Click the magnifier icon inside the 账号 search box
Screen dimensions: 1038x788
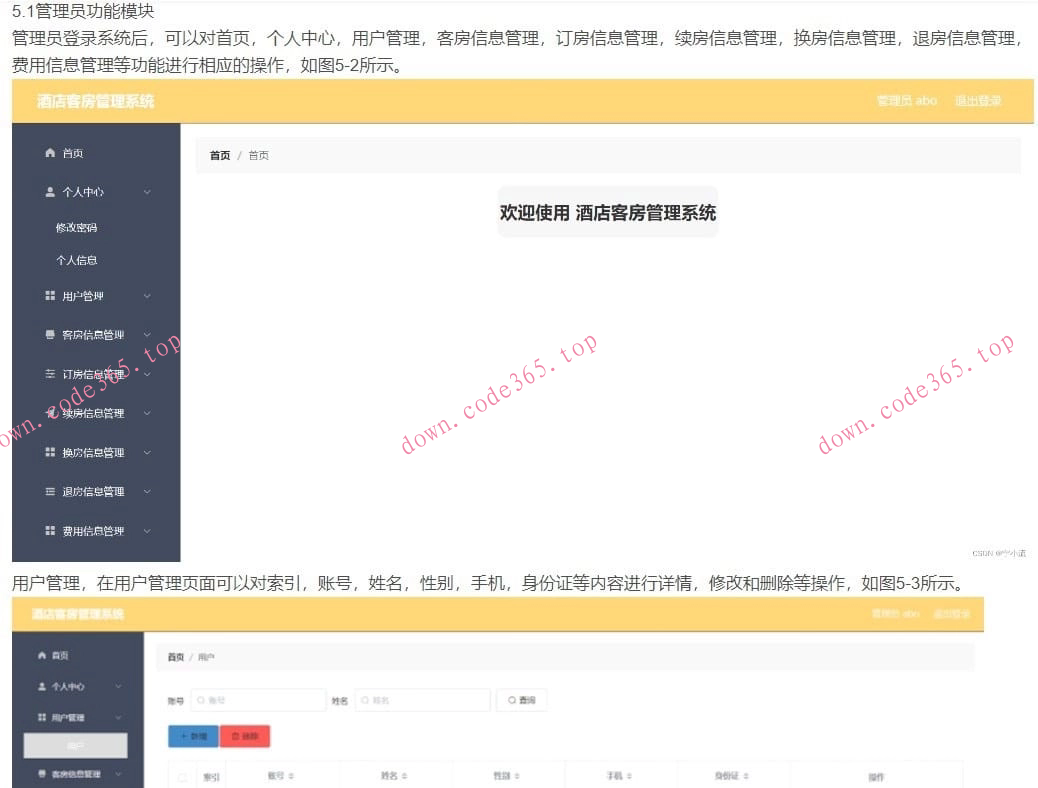(200, 699)
